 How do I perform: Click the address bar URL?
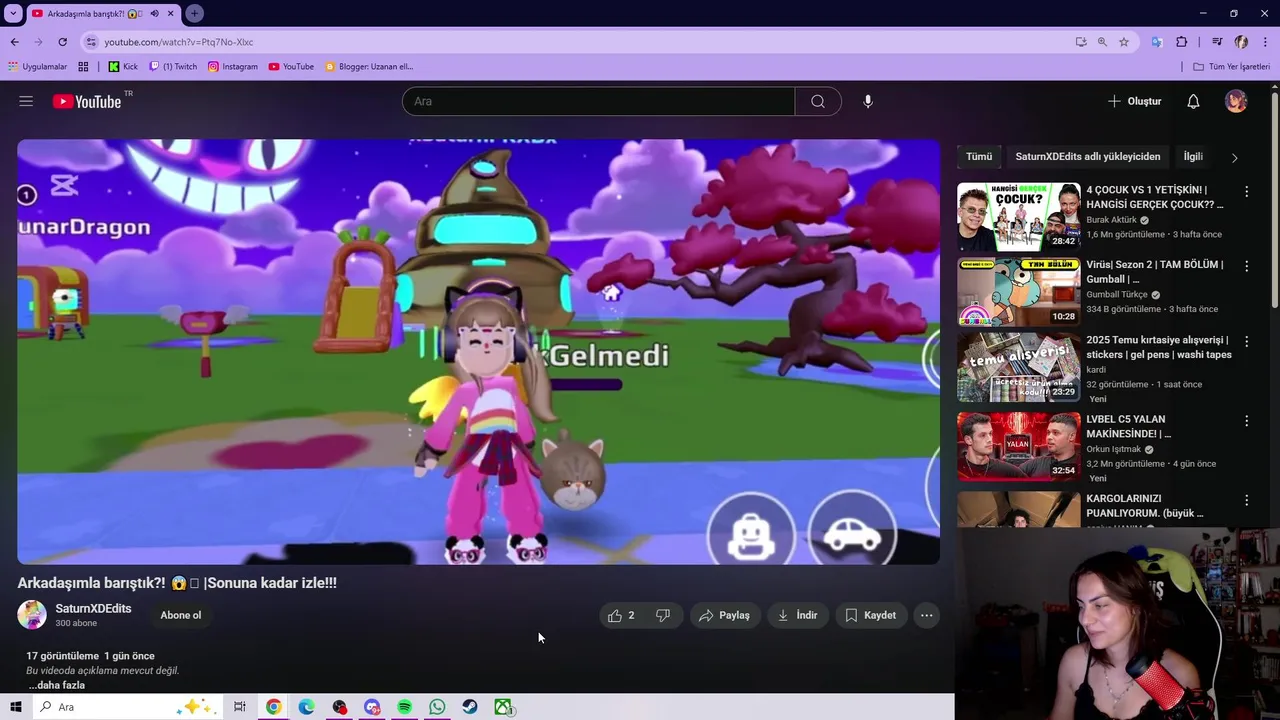(179, 42)
